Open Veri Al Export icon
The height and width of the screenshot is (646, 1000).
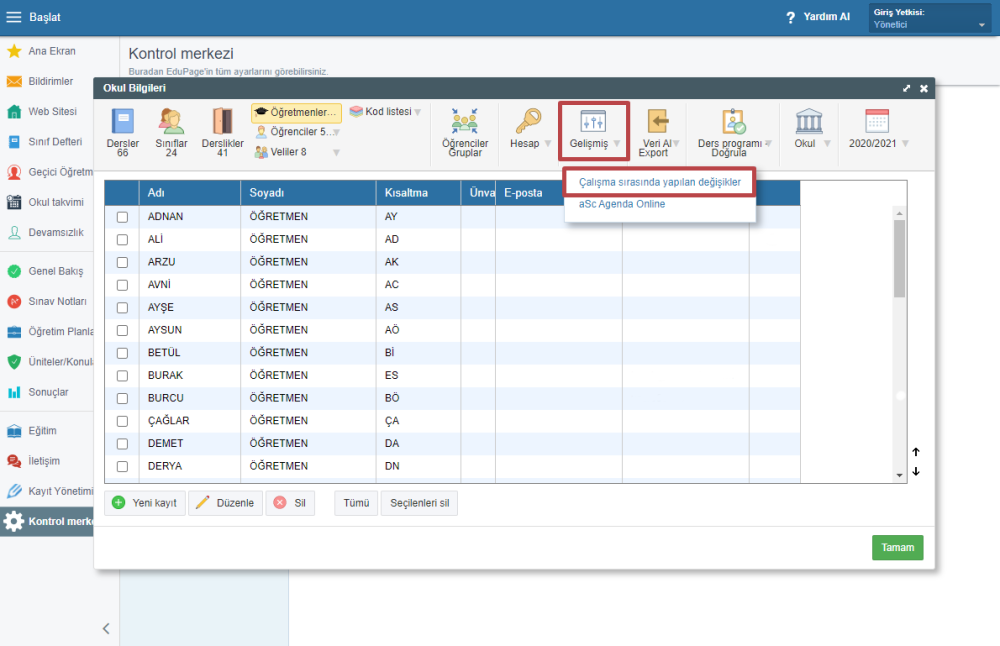pyautogui.click(x=655, y=122)
